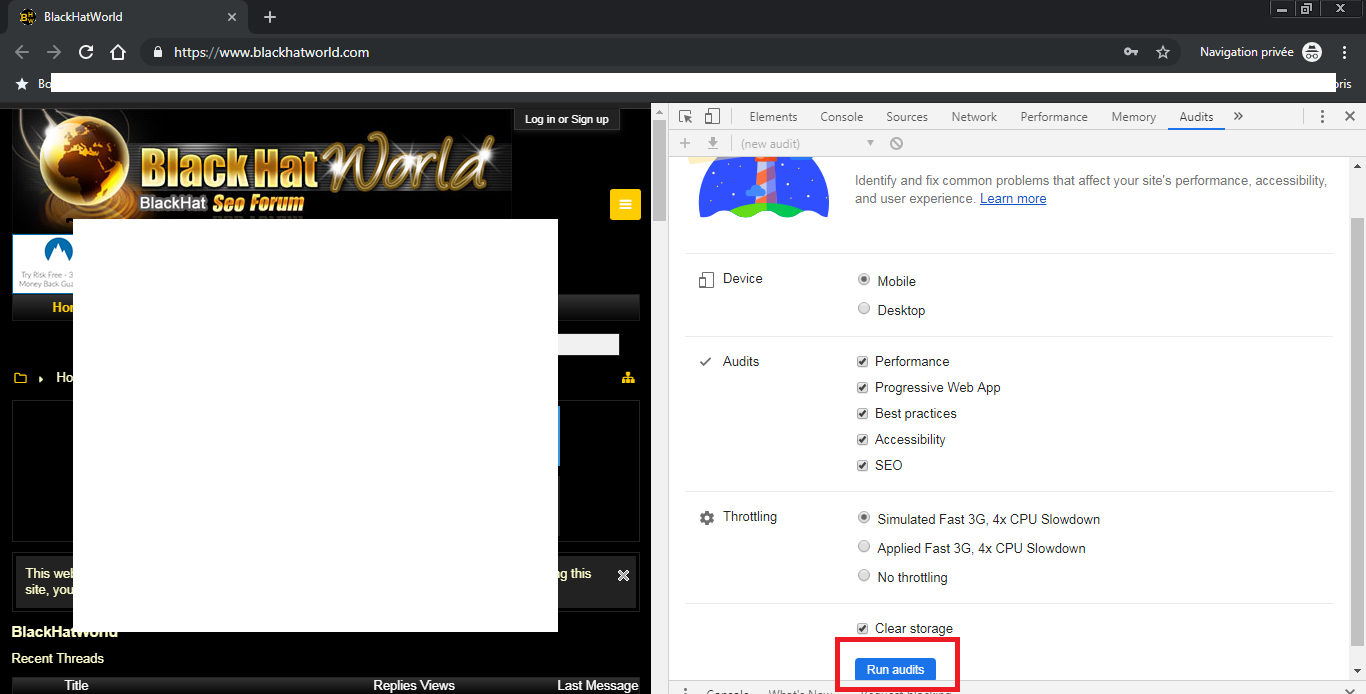Select the BlackHatWorld browser tab
The width and height of the screenshot is (1366, 694).
(127, 17)
